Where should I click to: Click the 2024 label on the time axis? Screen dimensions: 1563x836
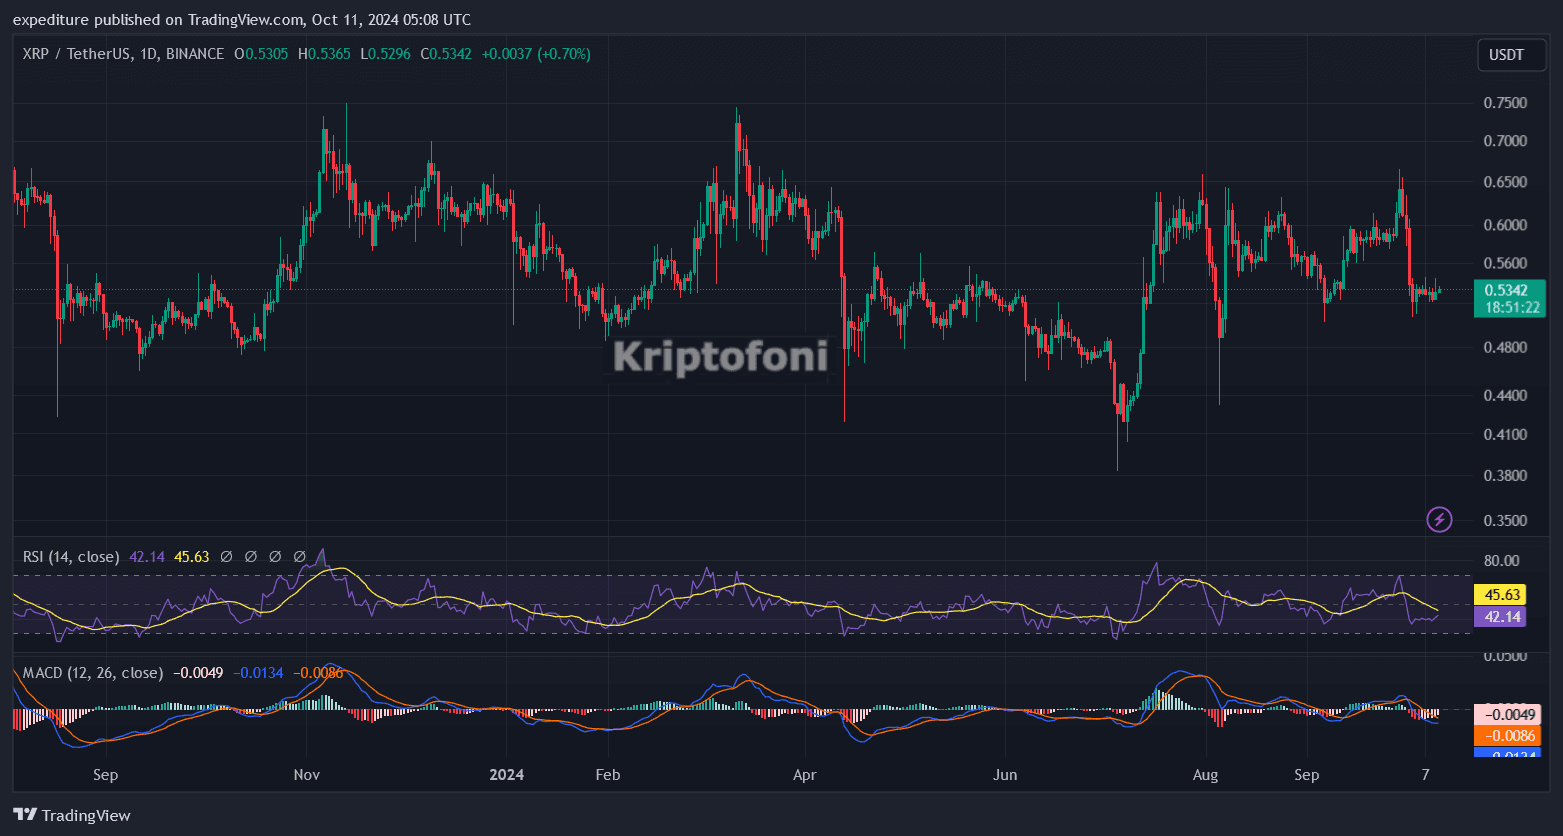[x=506, y=774]
